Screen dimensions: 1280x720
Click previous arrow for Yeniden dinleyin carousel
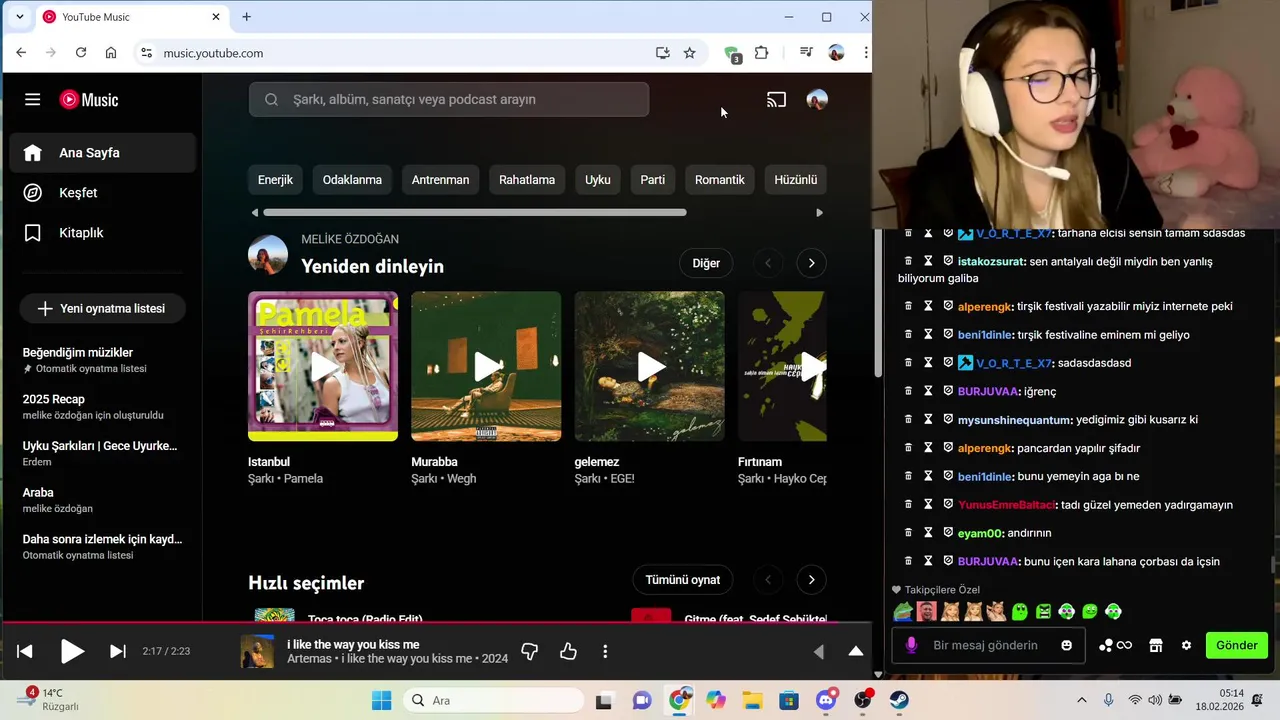click(768, 263)
